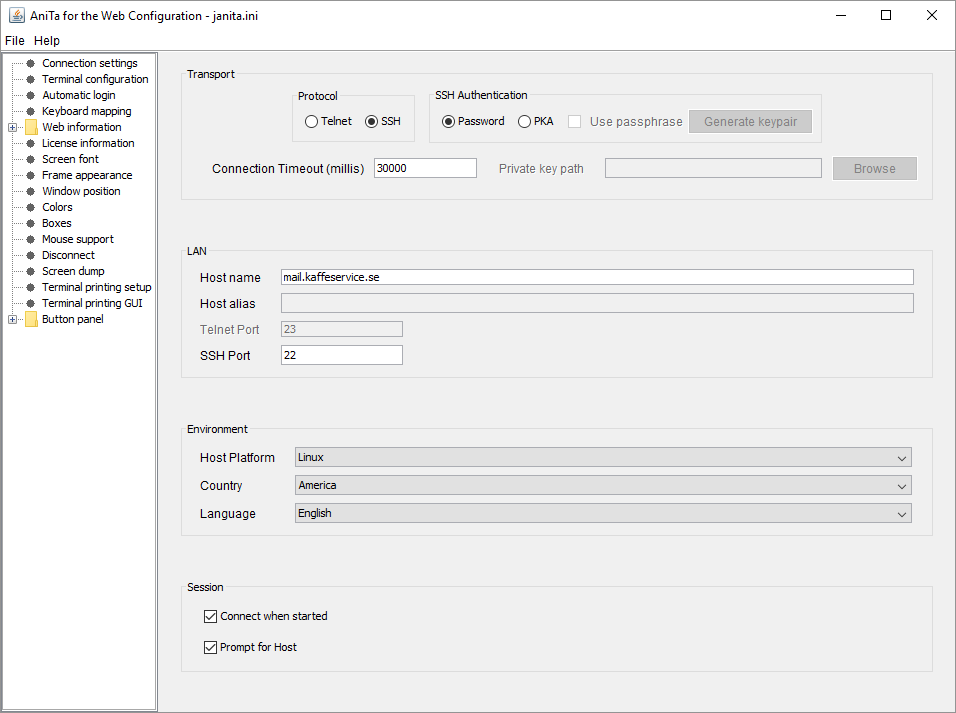Screen dimensions: 956x713
Task: Click the Button panel folder icon
Action: [x=31, y=319]
